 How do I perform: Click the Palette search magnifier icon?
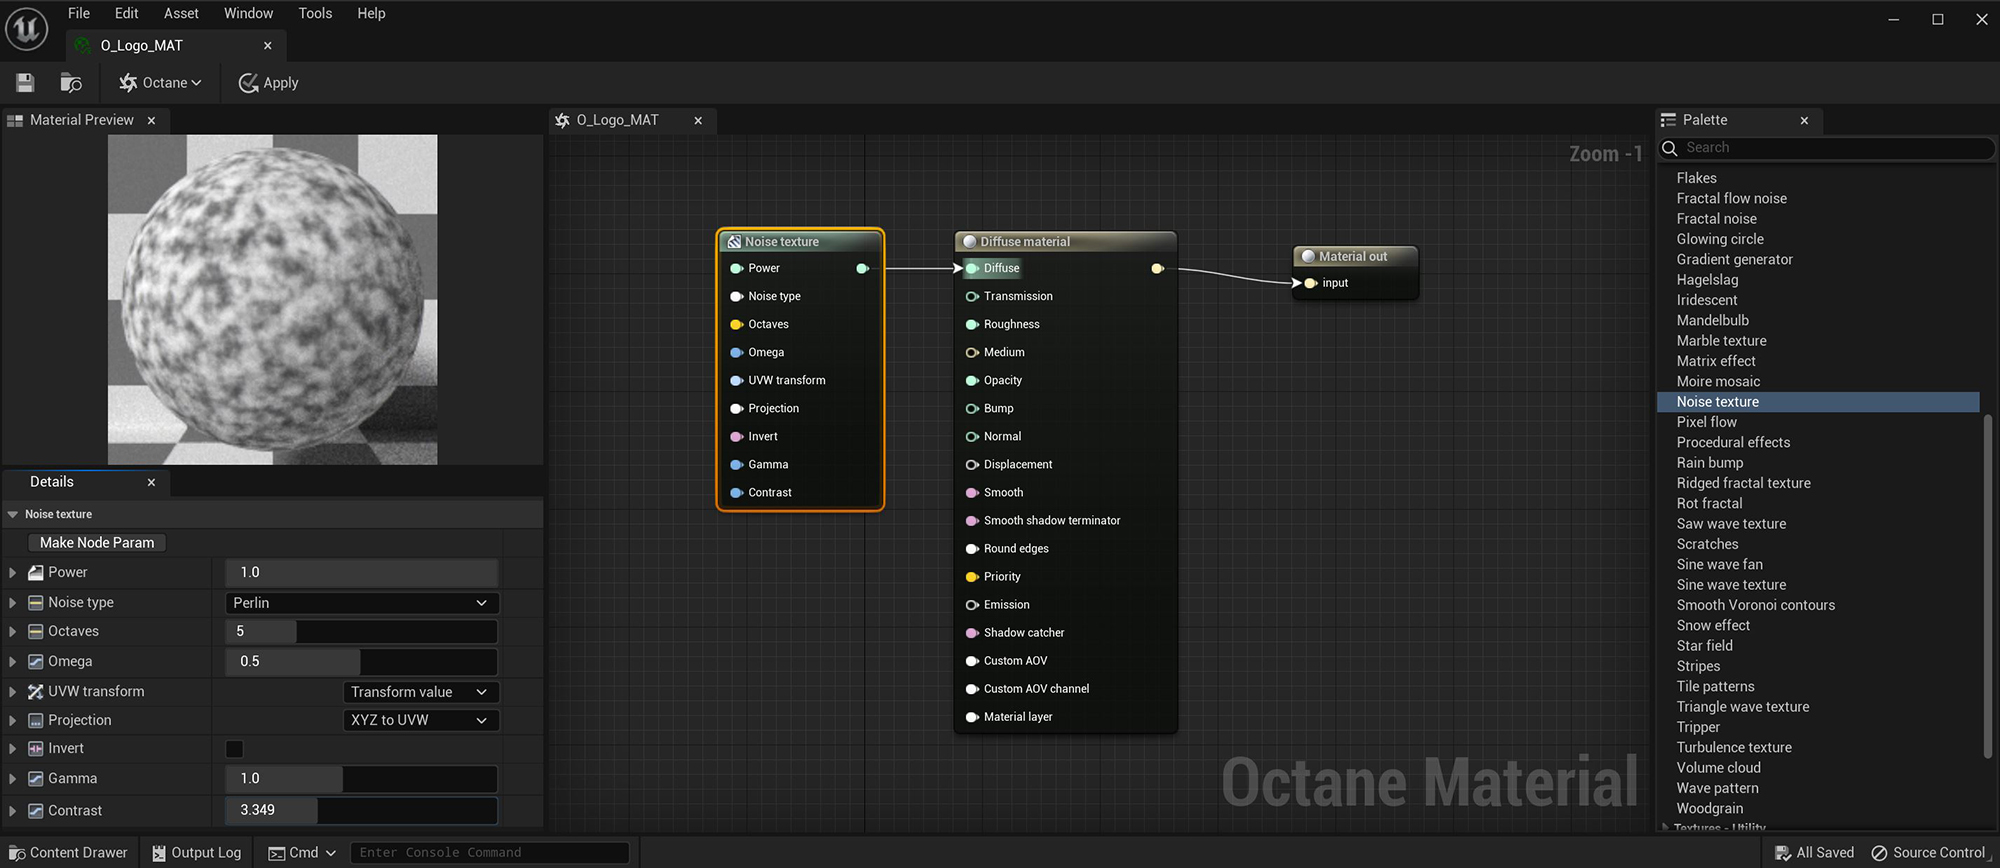[x=1669, y=148]
